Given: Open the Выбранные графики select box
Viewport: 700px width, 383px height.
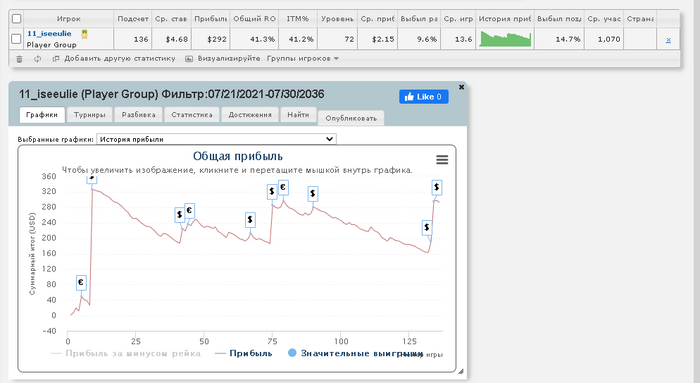Looking at the screenshot, I should coord(217,139).
